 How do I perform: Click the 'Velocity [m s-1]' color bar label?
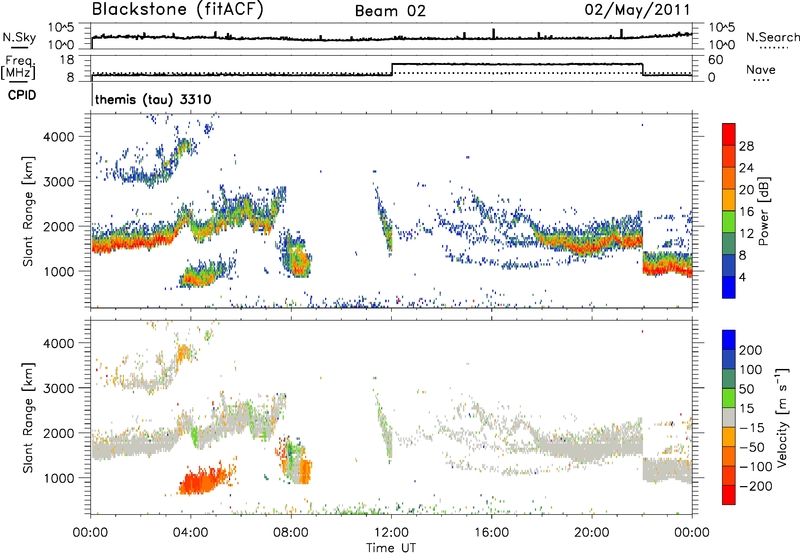coord(782,417)
